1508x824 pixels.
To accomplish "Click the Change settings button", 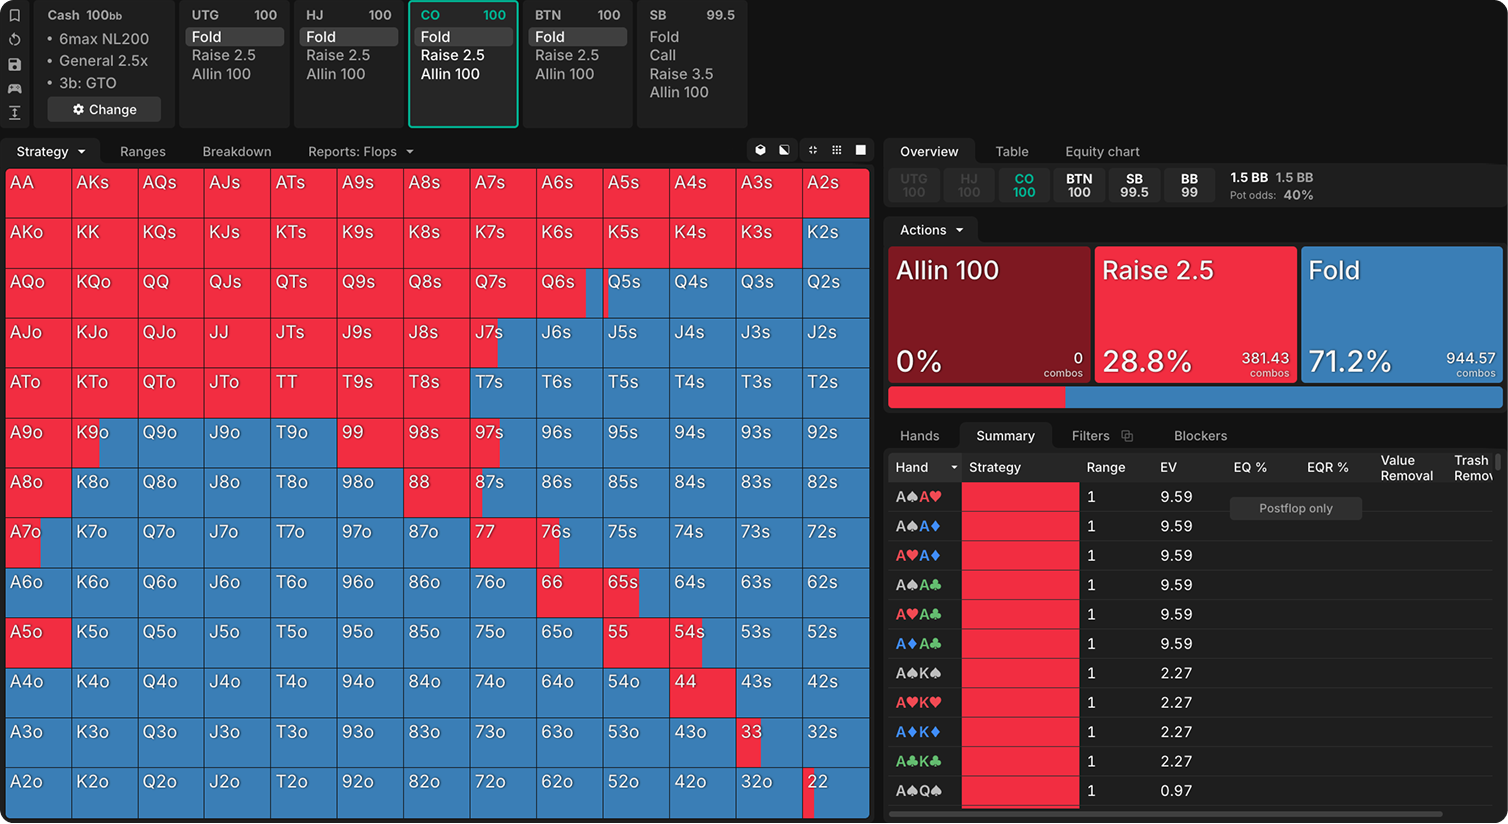I will (104, 110).
